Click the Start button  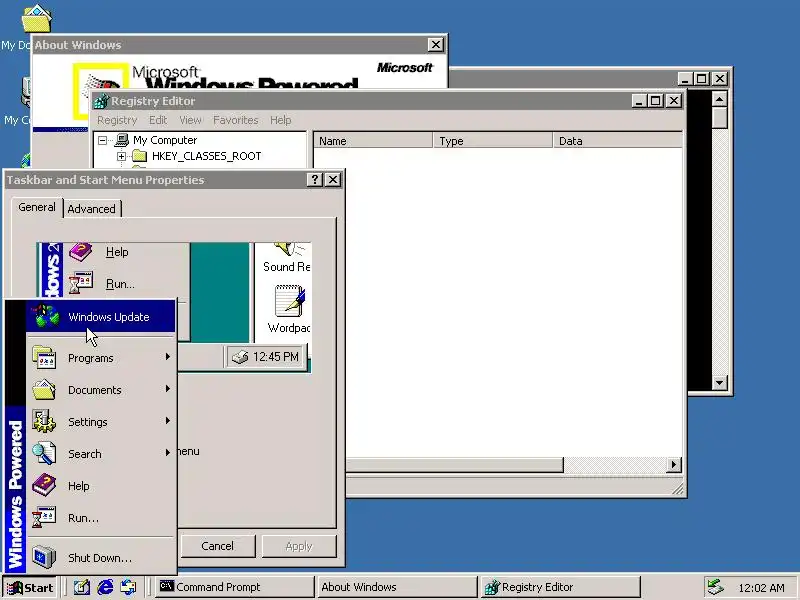pyautogui.click(x=30, y=588)
